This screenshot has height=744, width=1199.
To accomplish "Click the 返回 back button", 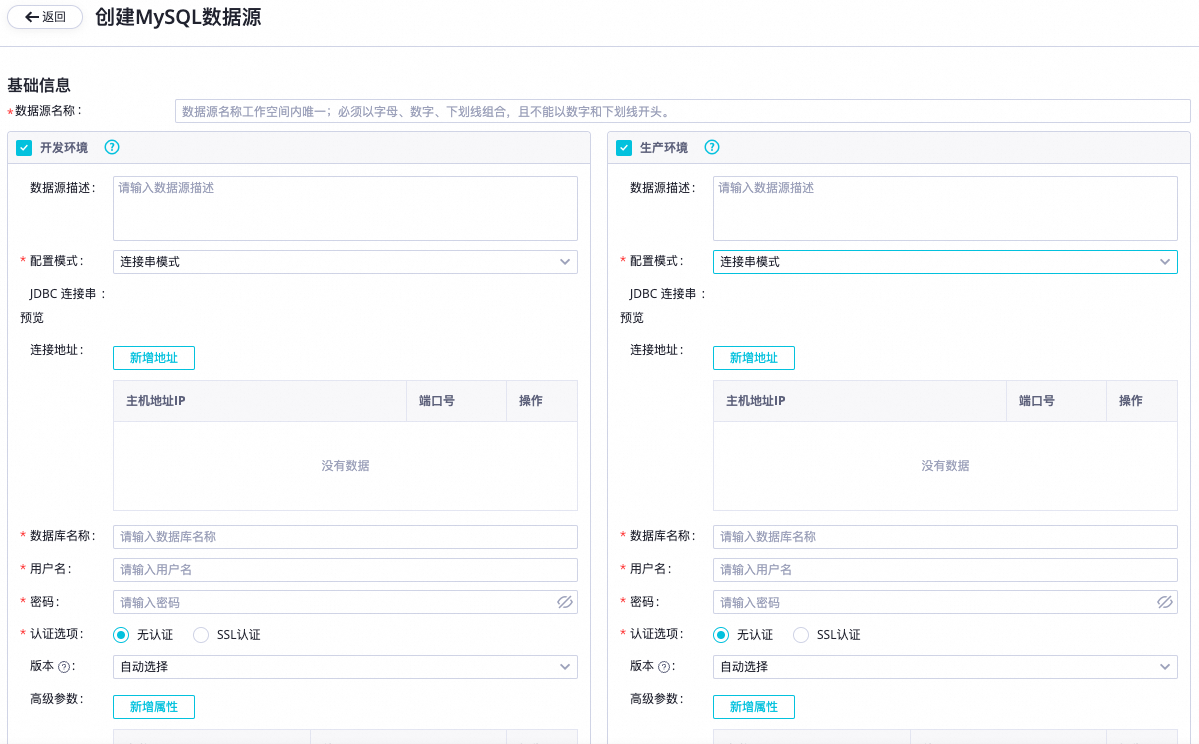I will click(45, 17).
